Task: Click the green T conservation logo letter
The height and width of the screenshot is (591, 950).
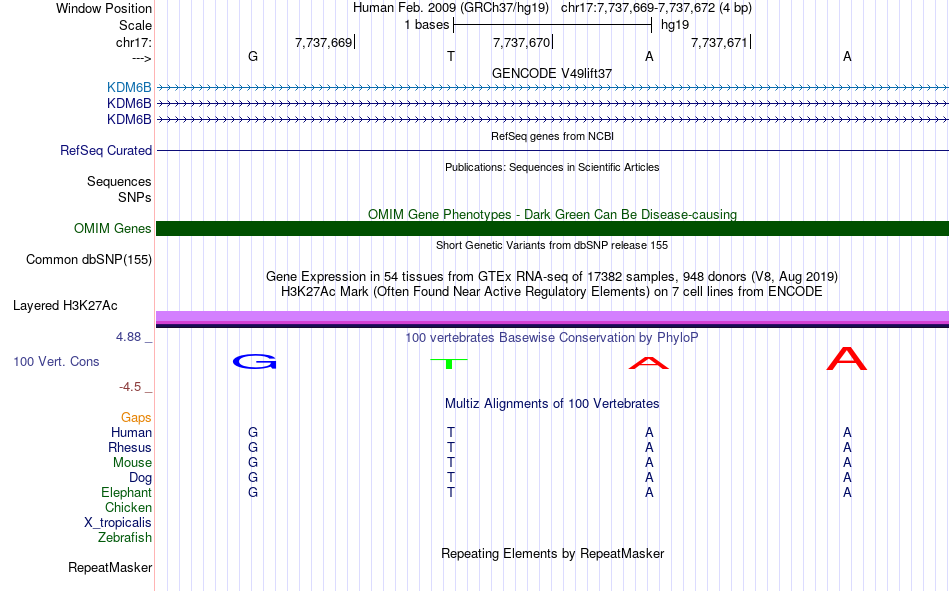Action: click(x=449, y=363)
